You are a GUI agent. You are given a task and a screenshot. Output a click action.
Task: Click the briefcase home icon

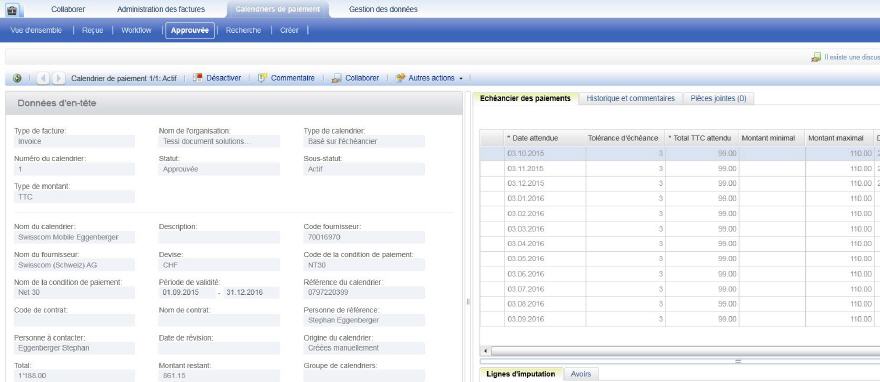[12, 10]
